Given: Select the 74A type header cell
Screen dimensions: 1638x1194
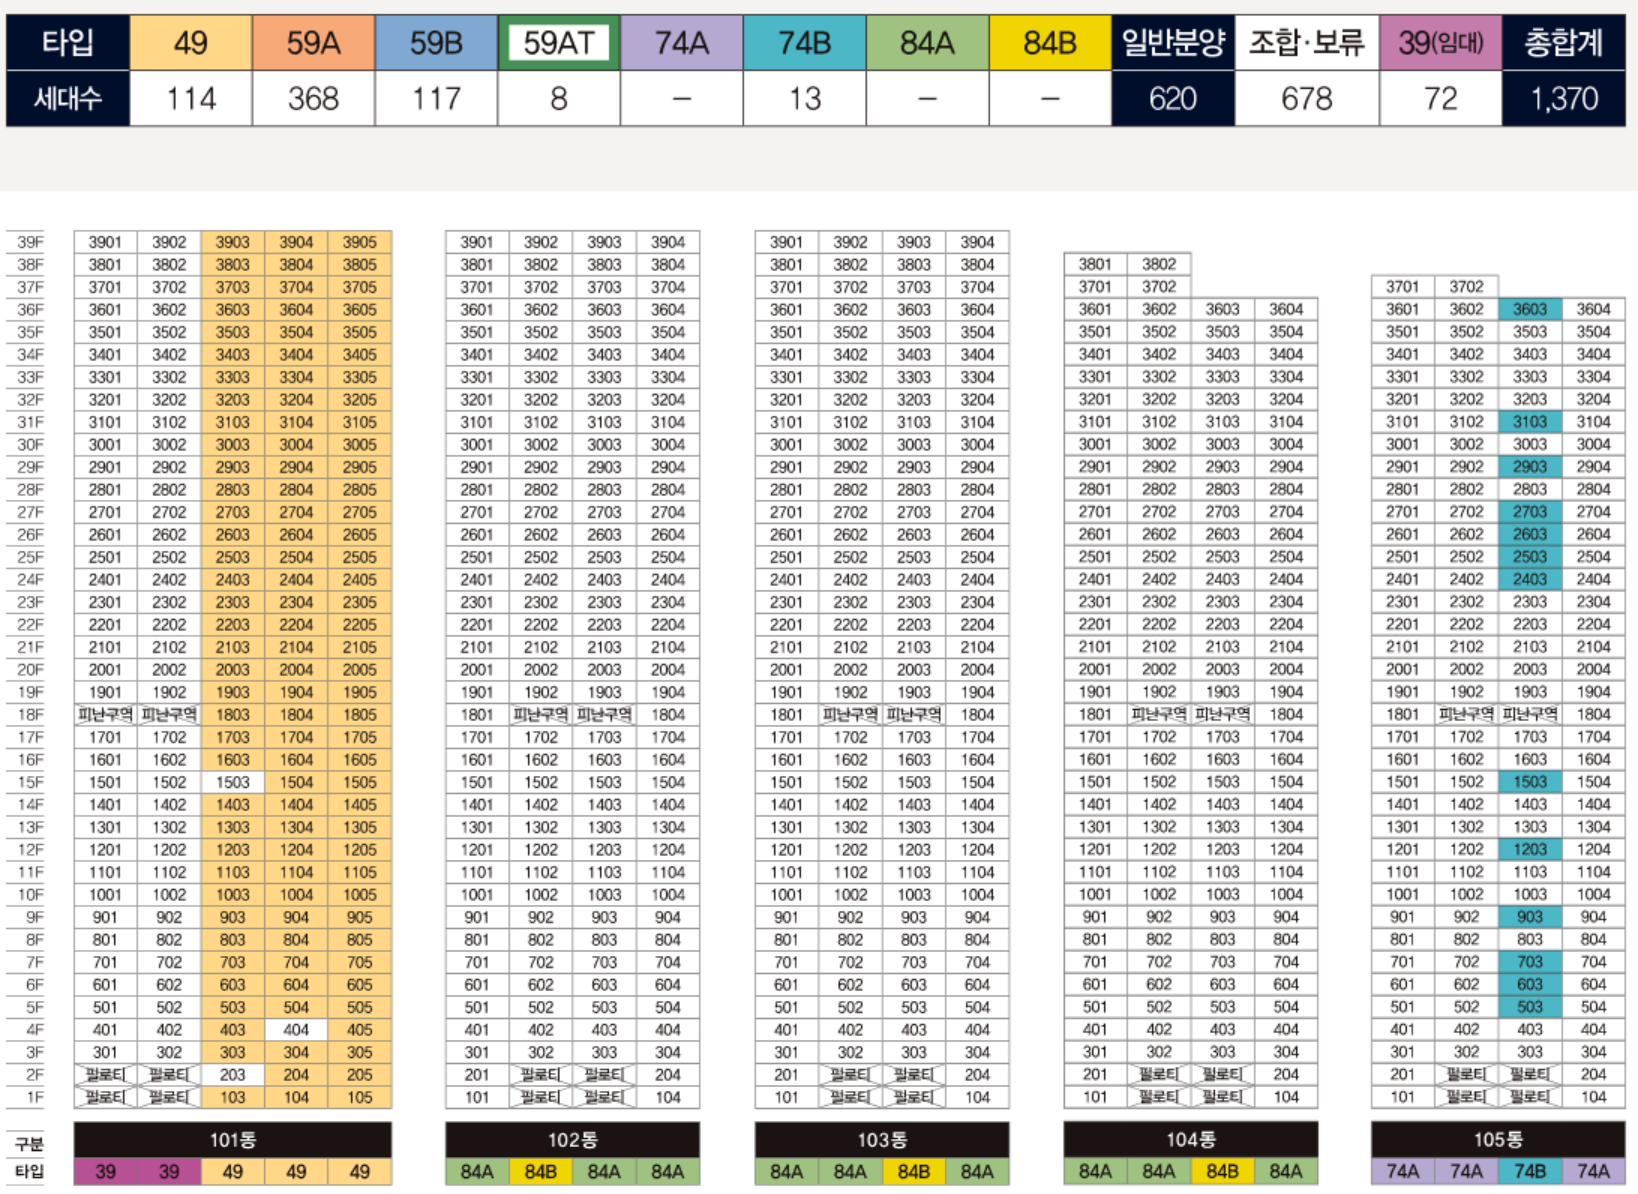Looking at the screenshot, I should [x=682, y=43].
